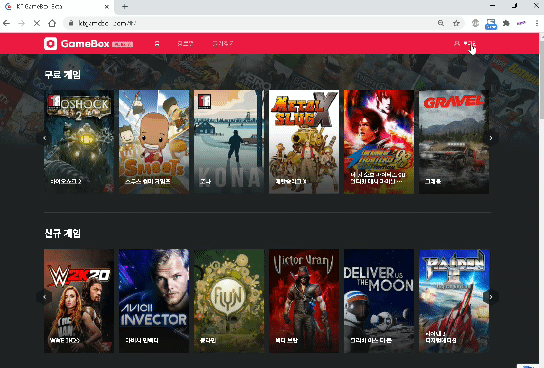Click the beta badge beside the GameBox logo

[x=122, y=44]
